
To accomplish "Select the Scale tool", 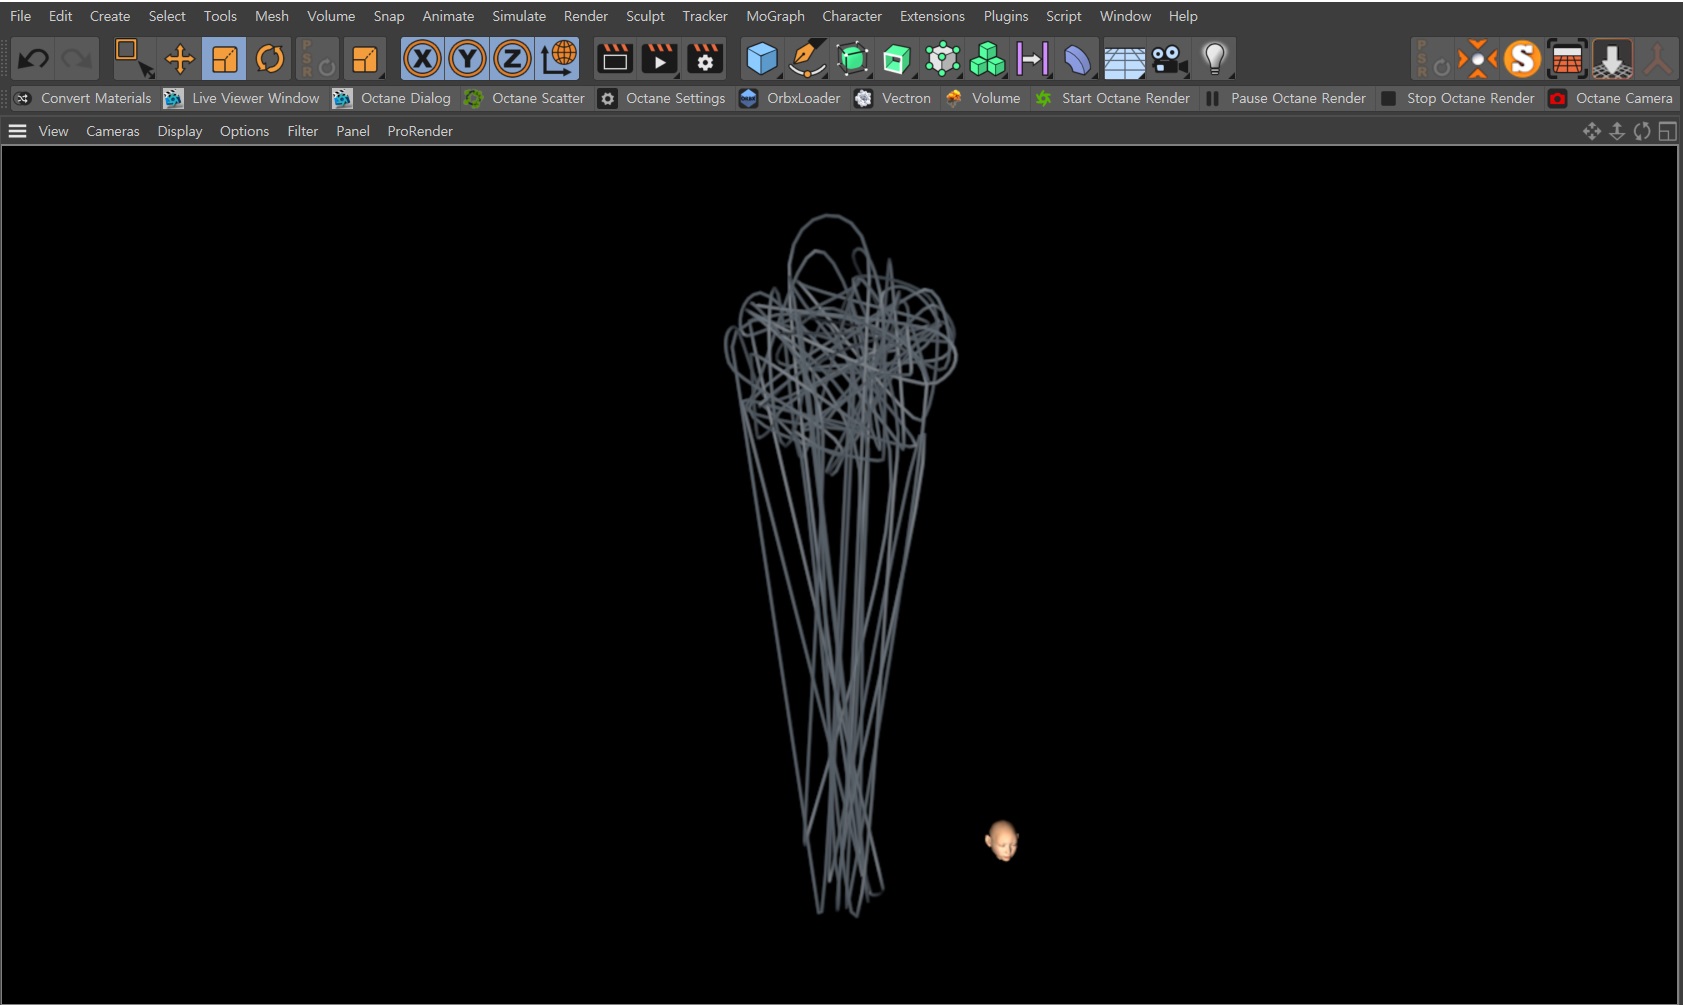I will (x=224, y=59).
